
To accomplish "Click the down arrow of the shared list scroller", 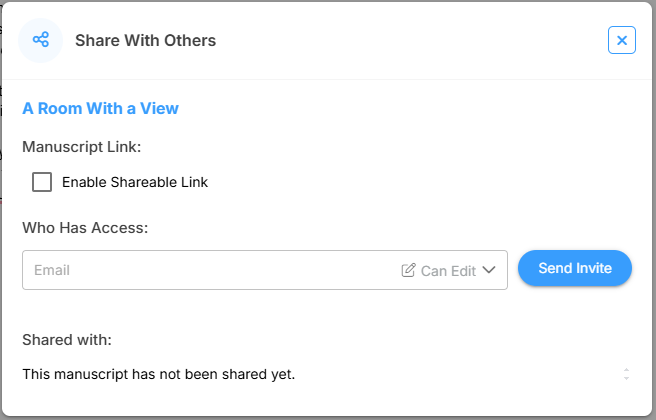I will pos(626,379).
